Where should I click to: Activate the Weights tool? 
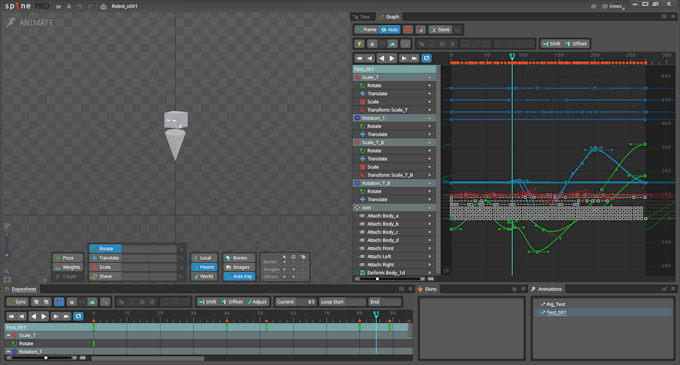[x=68, y=267]
